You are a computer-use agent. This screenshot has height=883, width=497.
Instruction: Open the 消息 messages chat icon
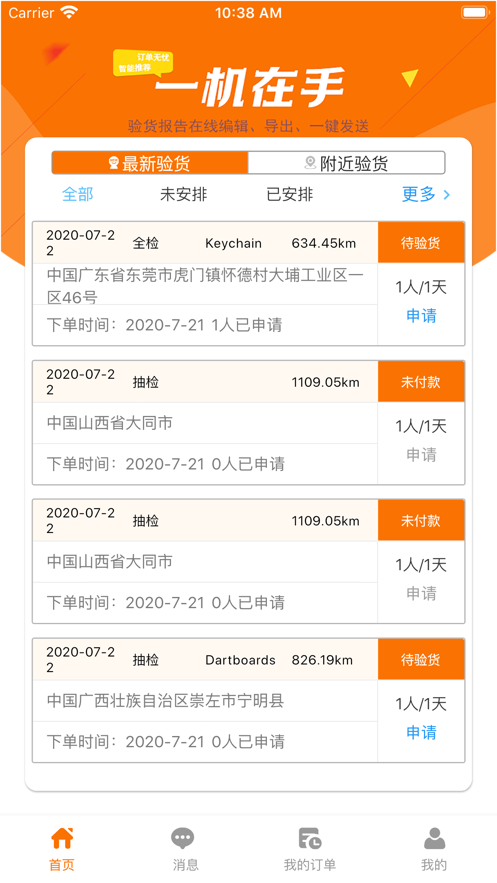pyautogui.click(x=182, y=839)
